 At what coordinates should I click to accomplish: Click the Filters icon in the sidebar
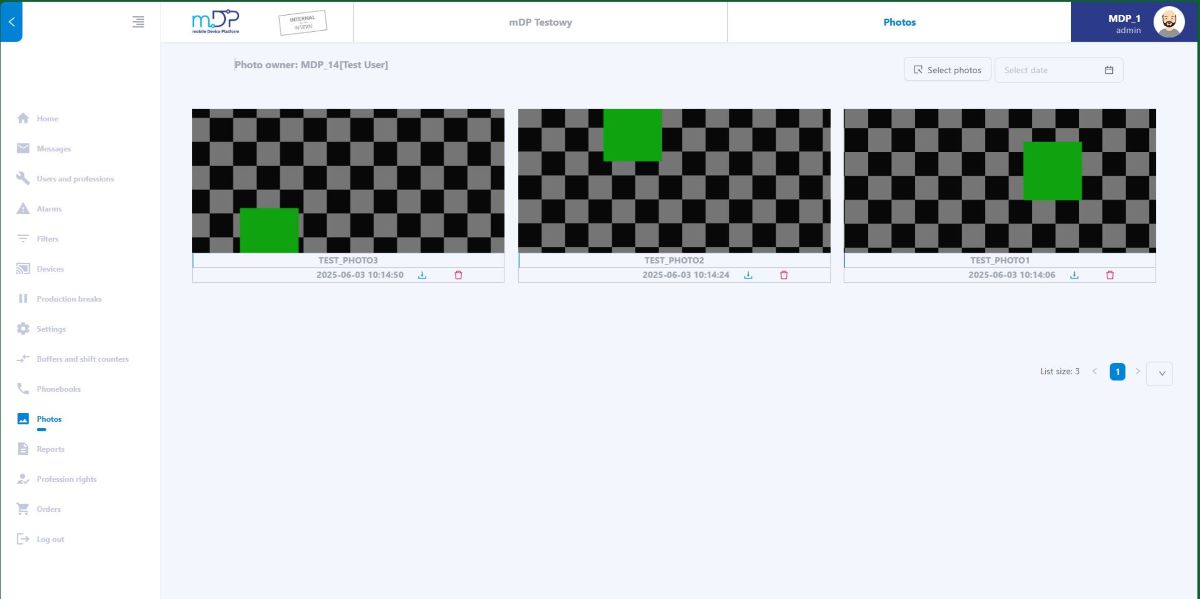[23, 239]
